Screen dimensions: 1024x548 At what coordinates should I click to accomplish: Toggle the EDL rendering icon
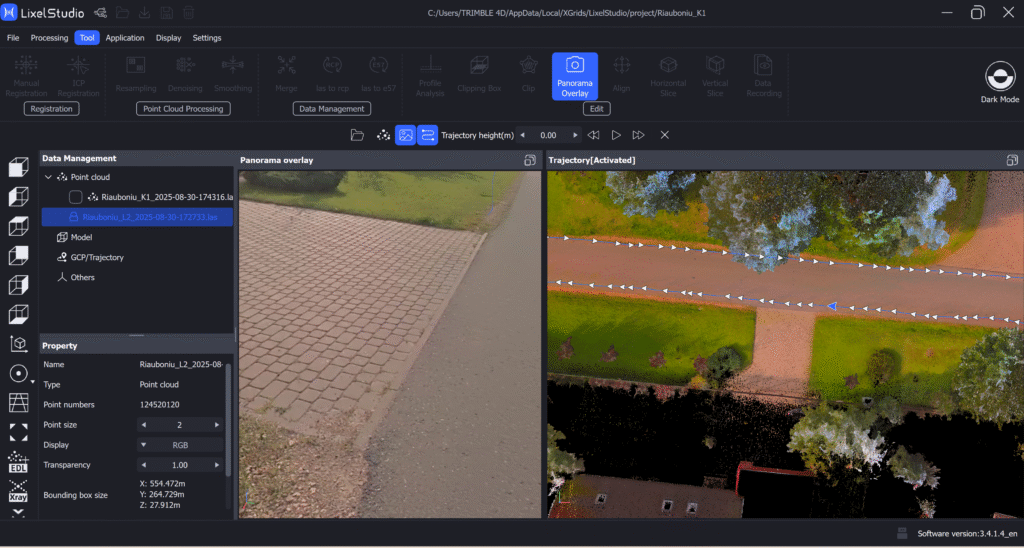[18, 461]
